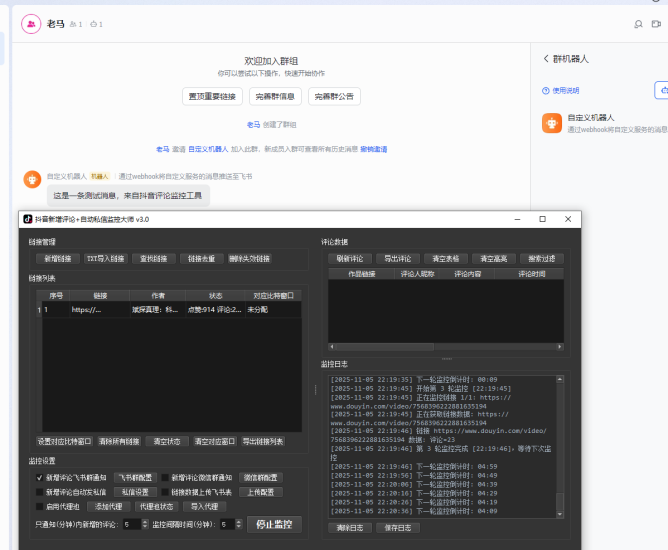Viewport: 668px width, 550px height.
Task: Sort by 评论人昵称 column header
Action: (x=417, y=274)
